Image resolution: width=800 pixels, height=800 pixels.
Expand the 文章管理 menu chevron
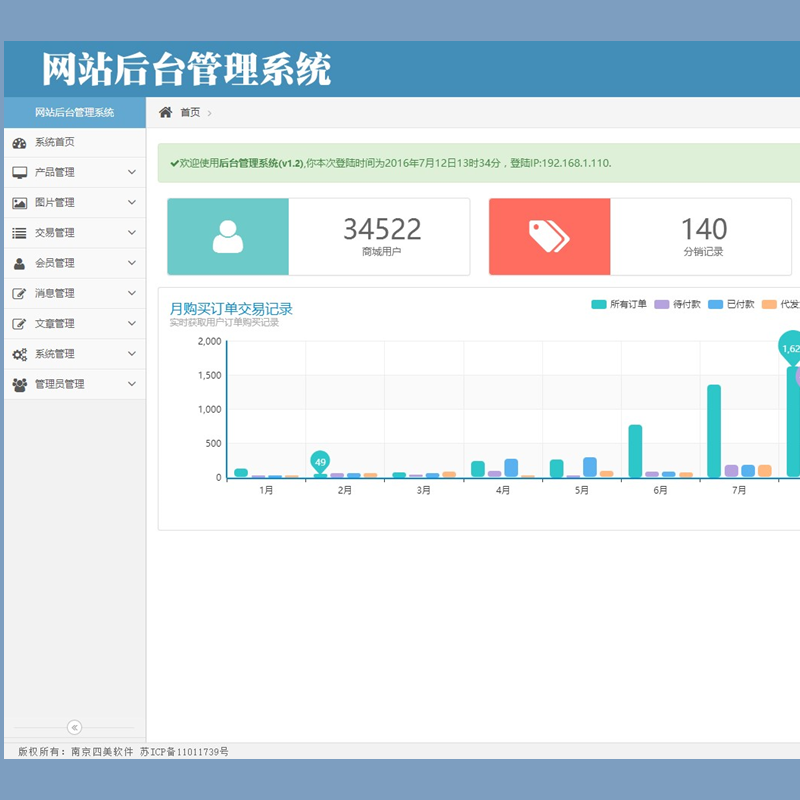[129, 323]
